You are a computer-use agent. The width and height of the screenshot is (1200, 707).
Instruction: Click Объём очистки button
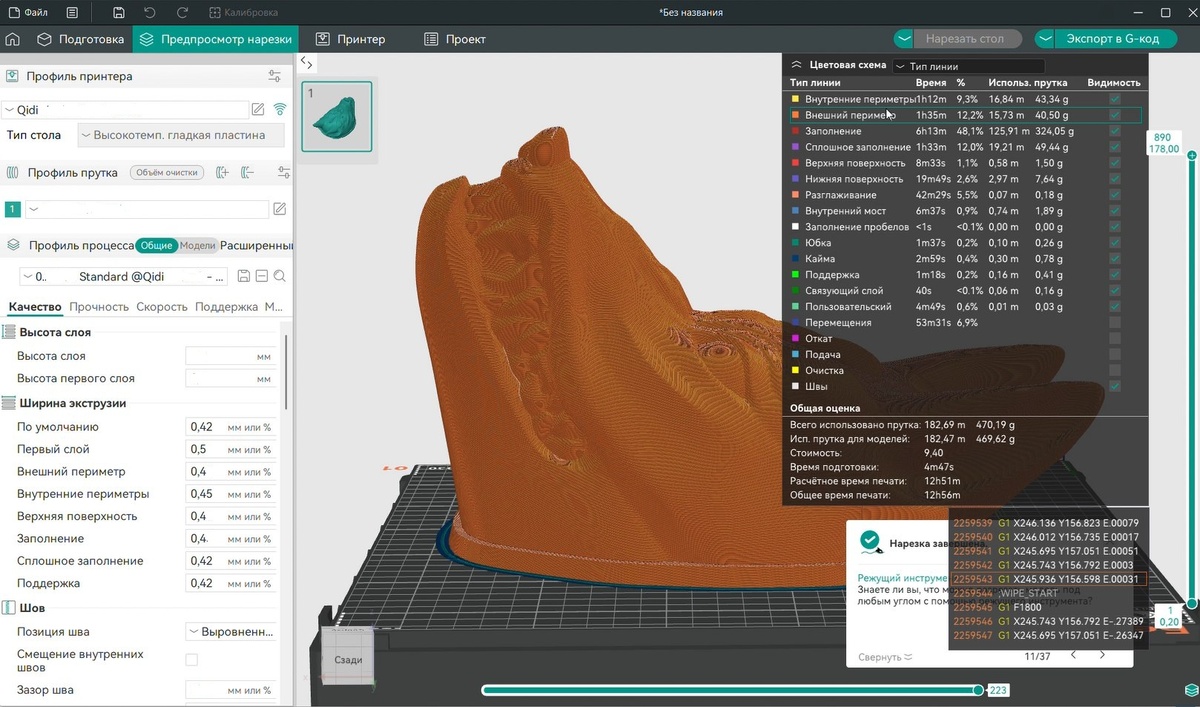click(166, 173)
